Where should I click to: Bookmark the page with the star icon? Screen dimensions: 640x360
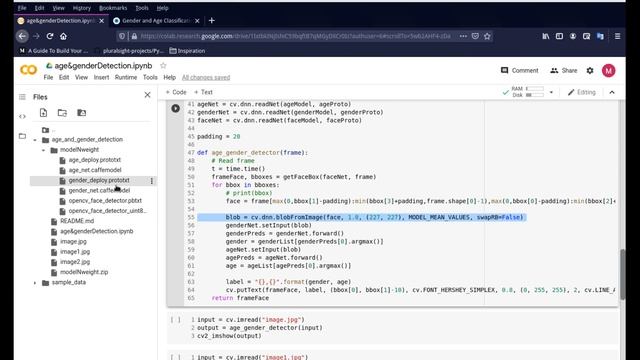(x=487, y=36)
